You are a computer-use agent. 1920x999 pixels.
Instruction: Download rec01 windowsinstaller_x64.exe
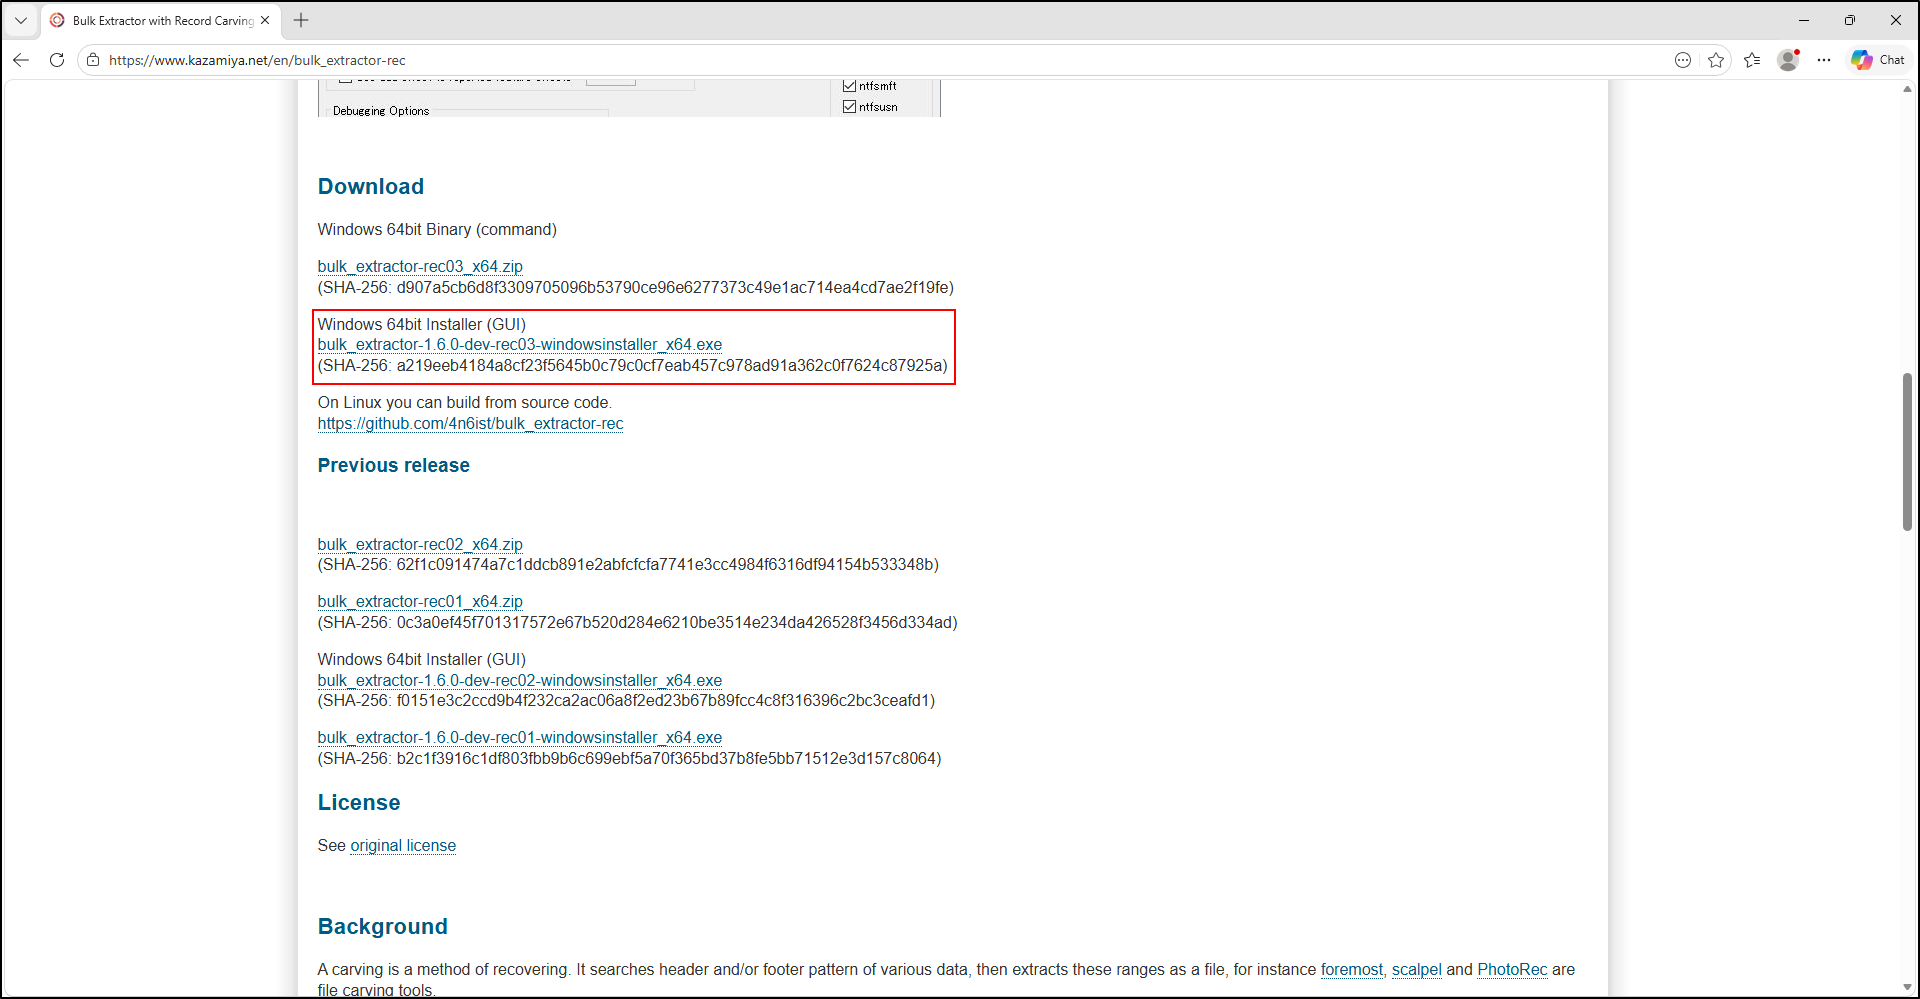tap(520, 738)
